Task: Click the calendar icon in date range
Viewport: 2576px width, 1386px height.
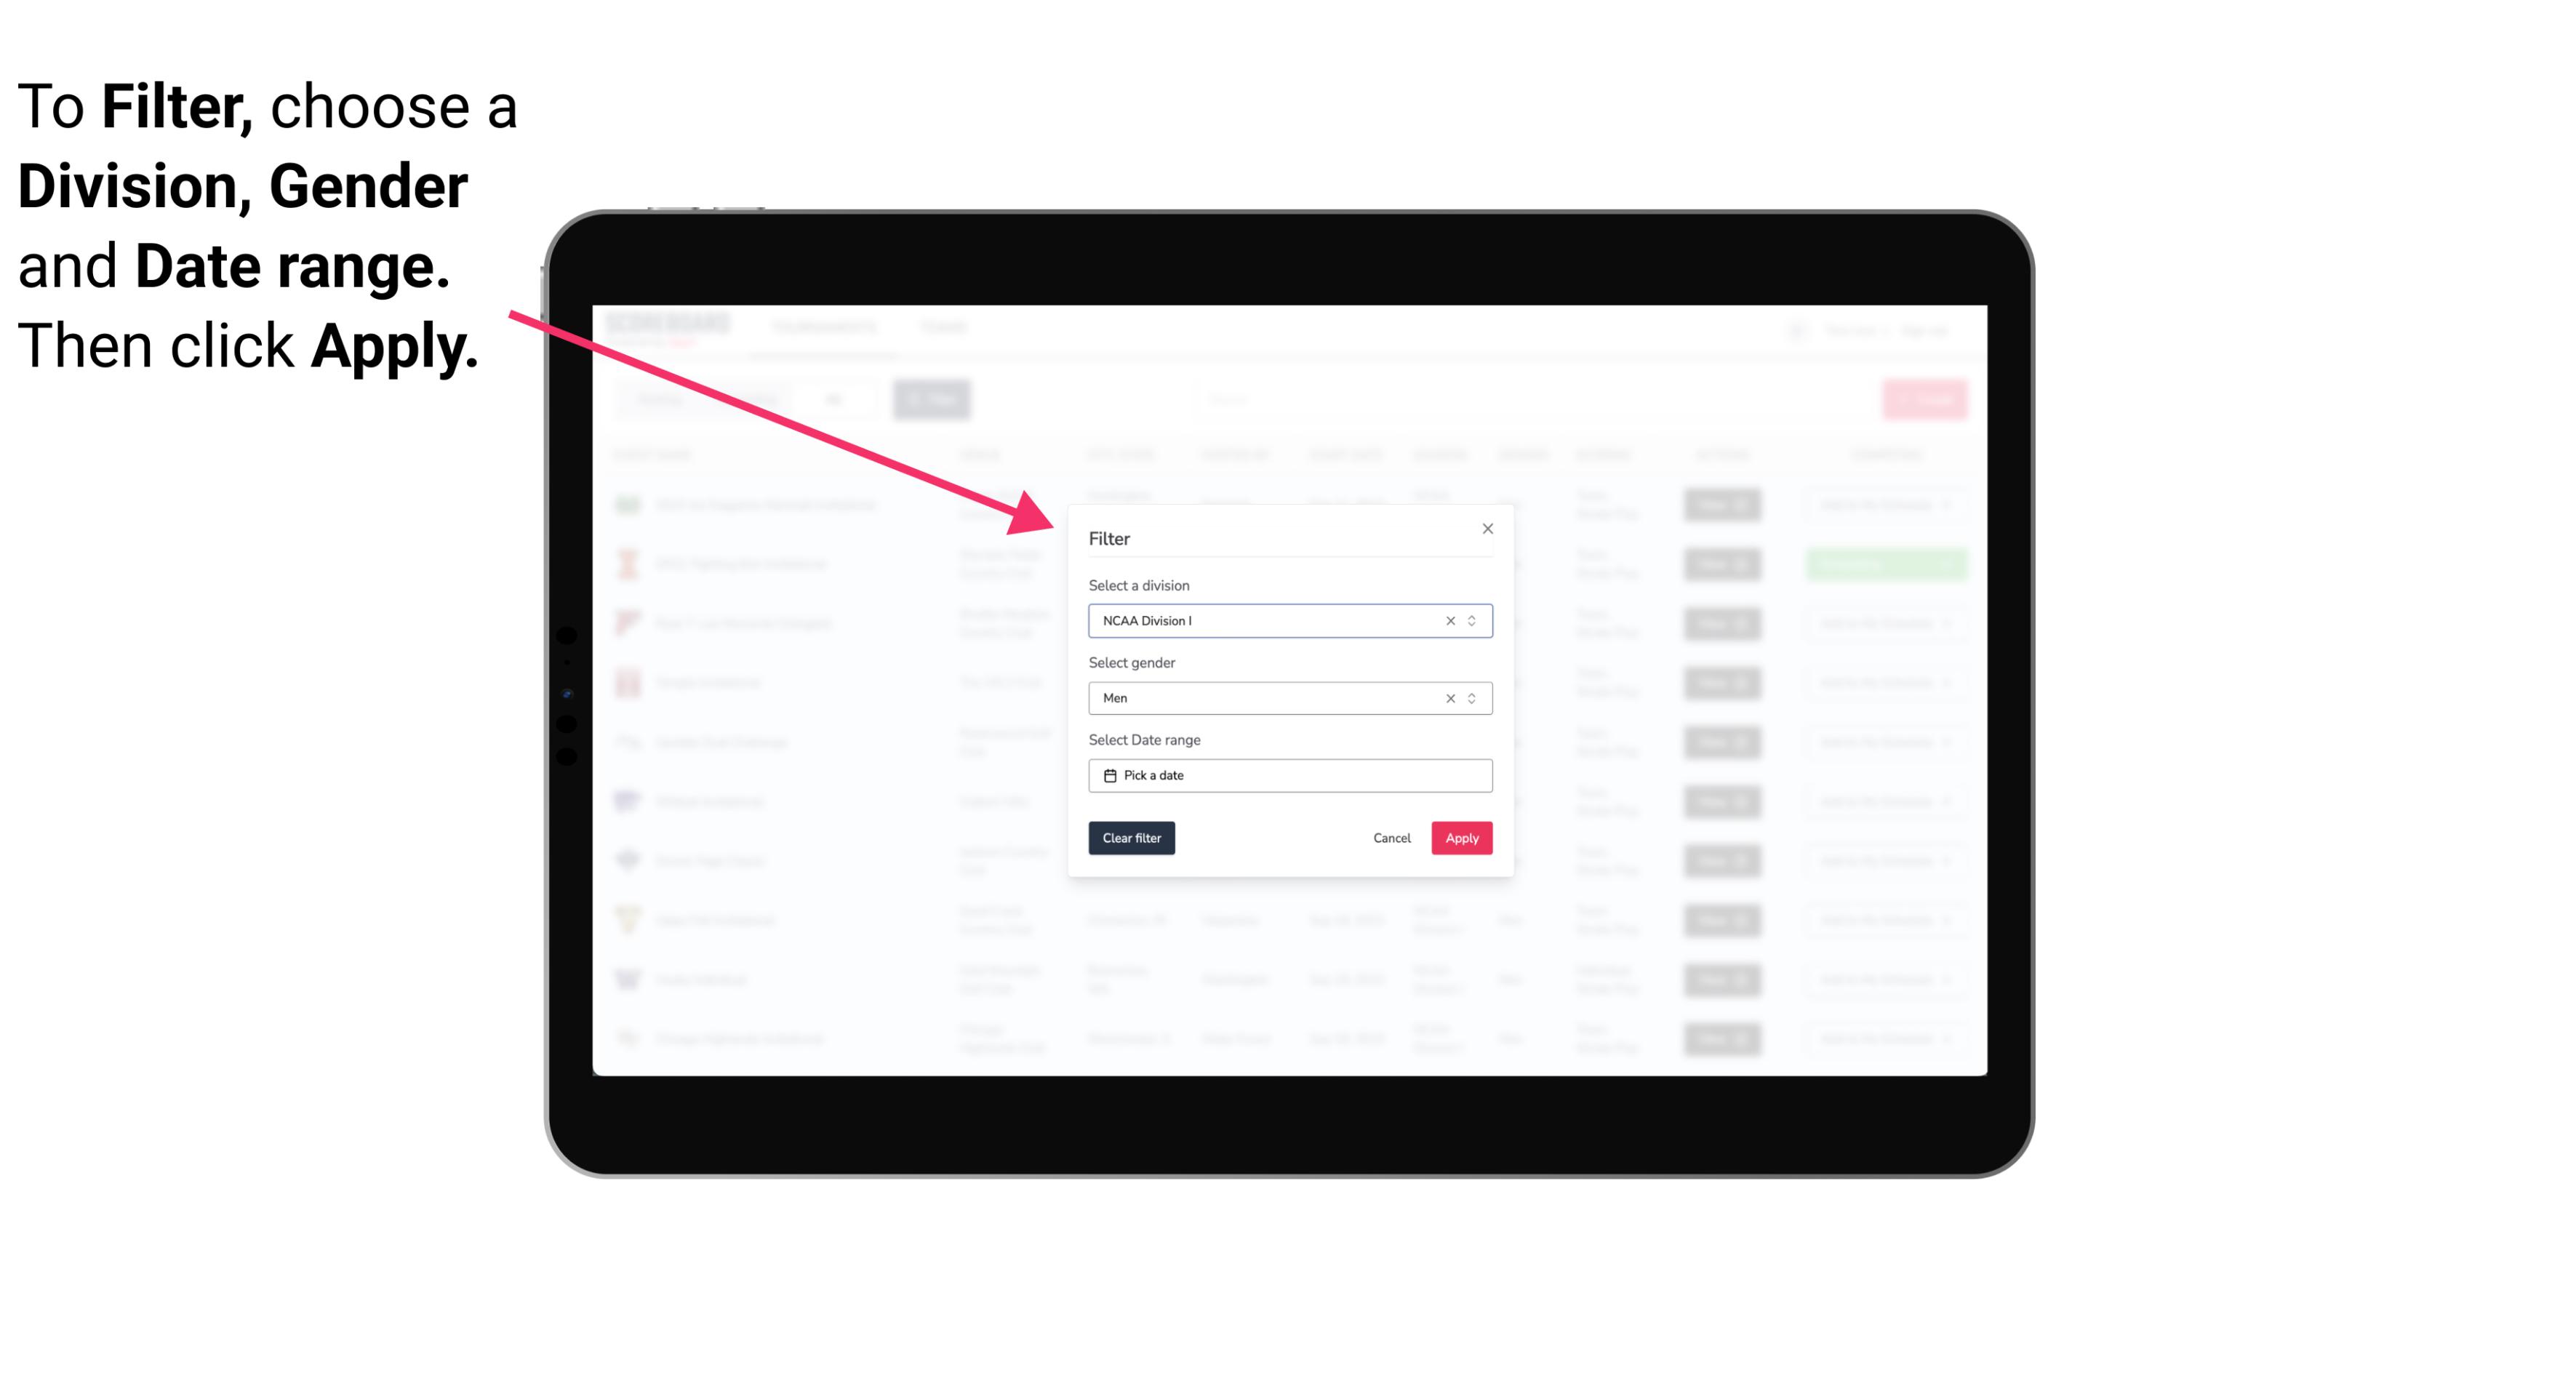Action: click(1108, 775)
